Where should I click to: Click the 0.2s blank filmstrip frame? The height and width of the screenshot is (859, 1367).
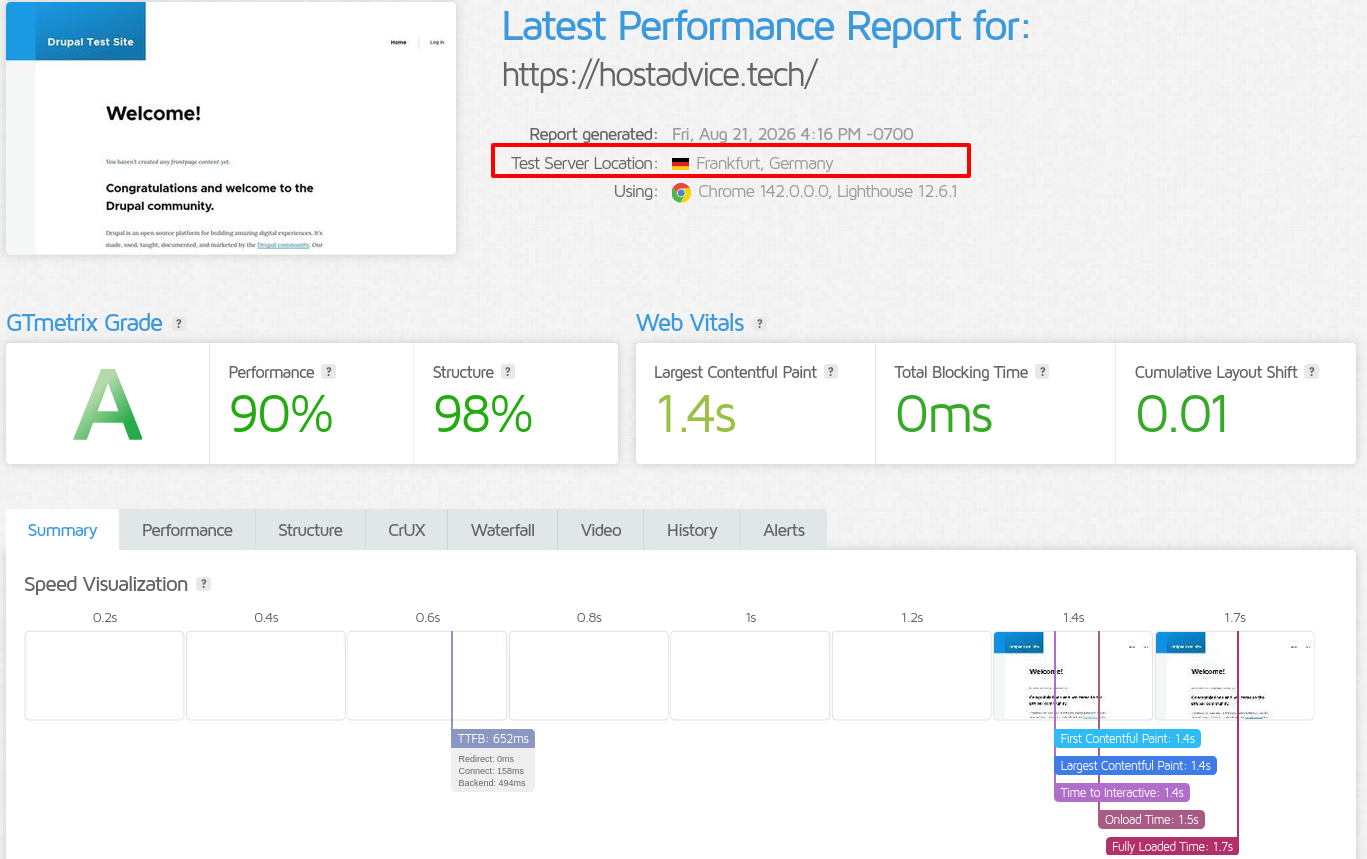point(104,675)
